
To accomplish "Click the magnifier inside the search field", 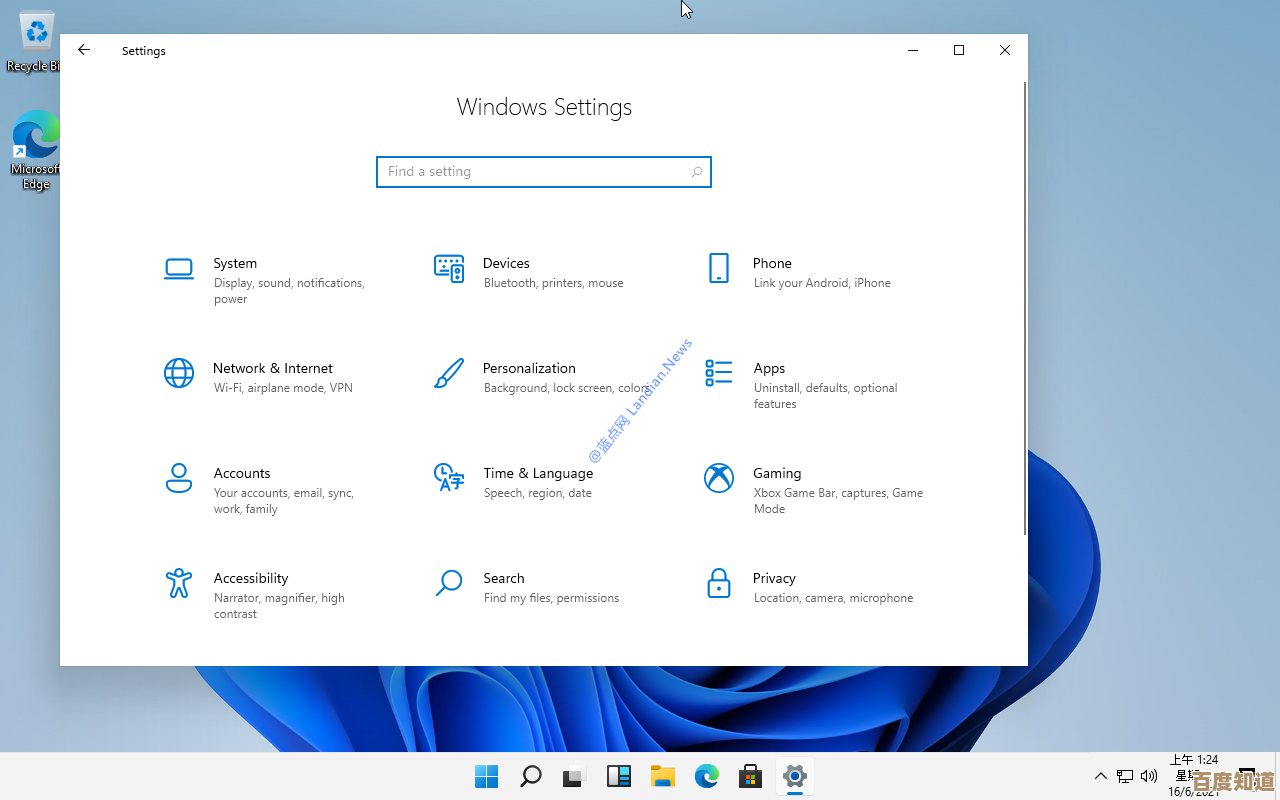I will pyautogui.click(x=696, y=171).
